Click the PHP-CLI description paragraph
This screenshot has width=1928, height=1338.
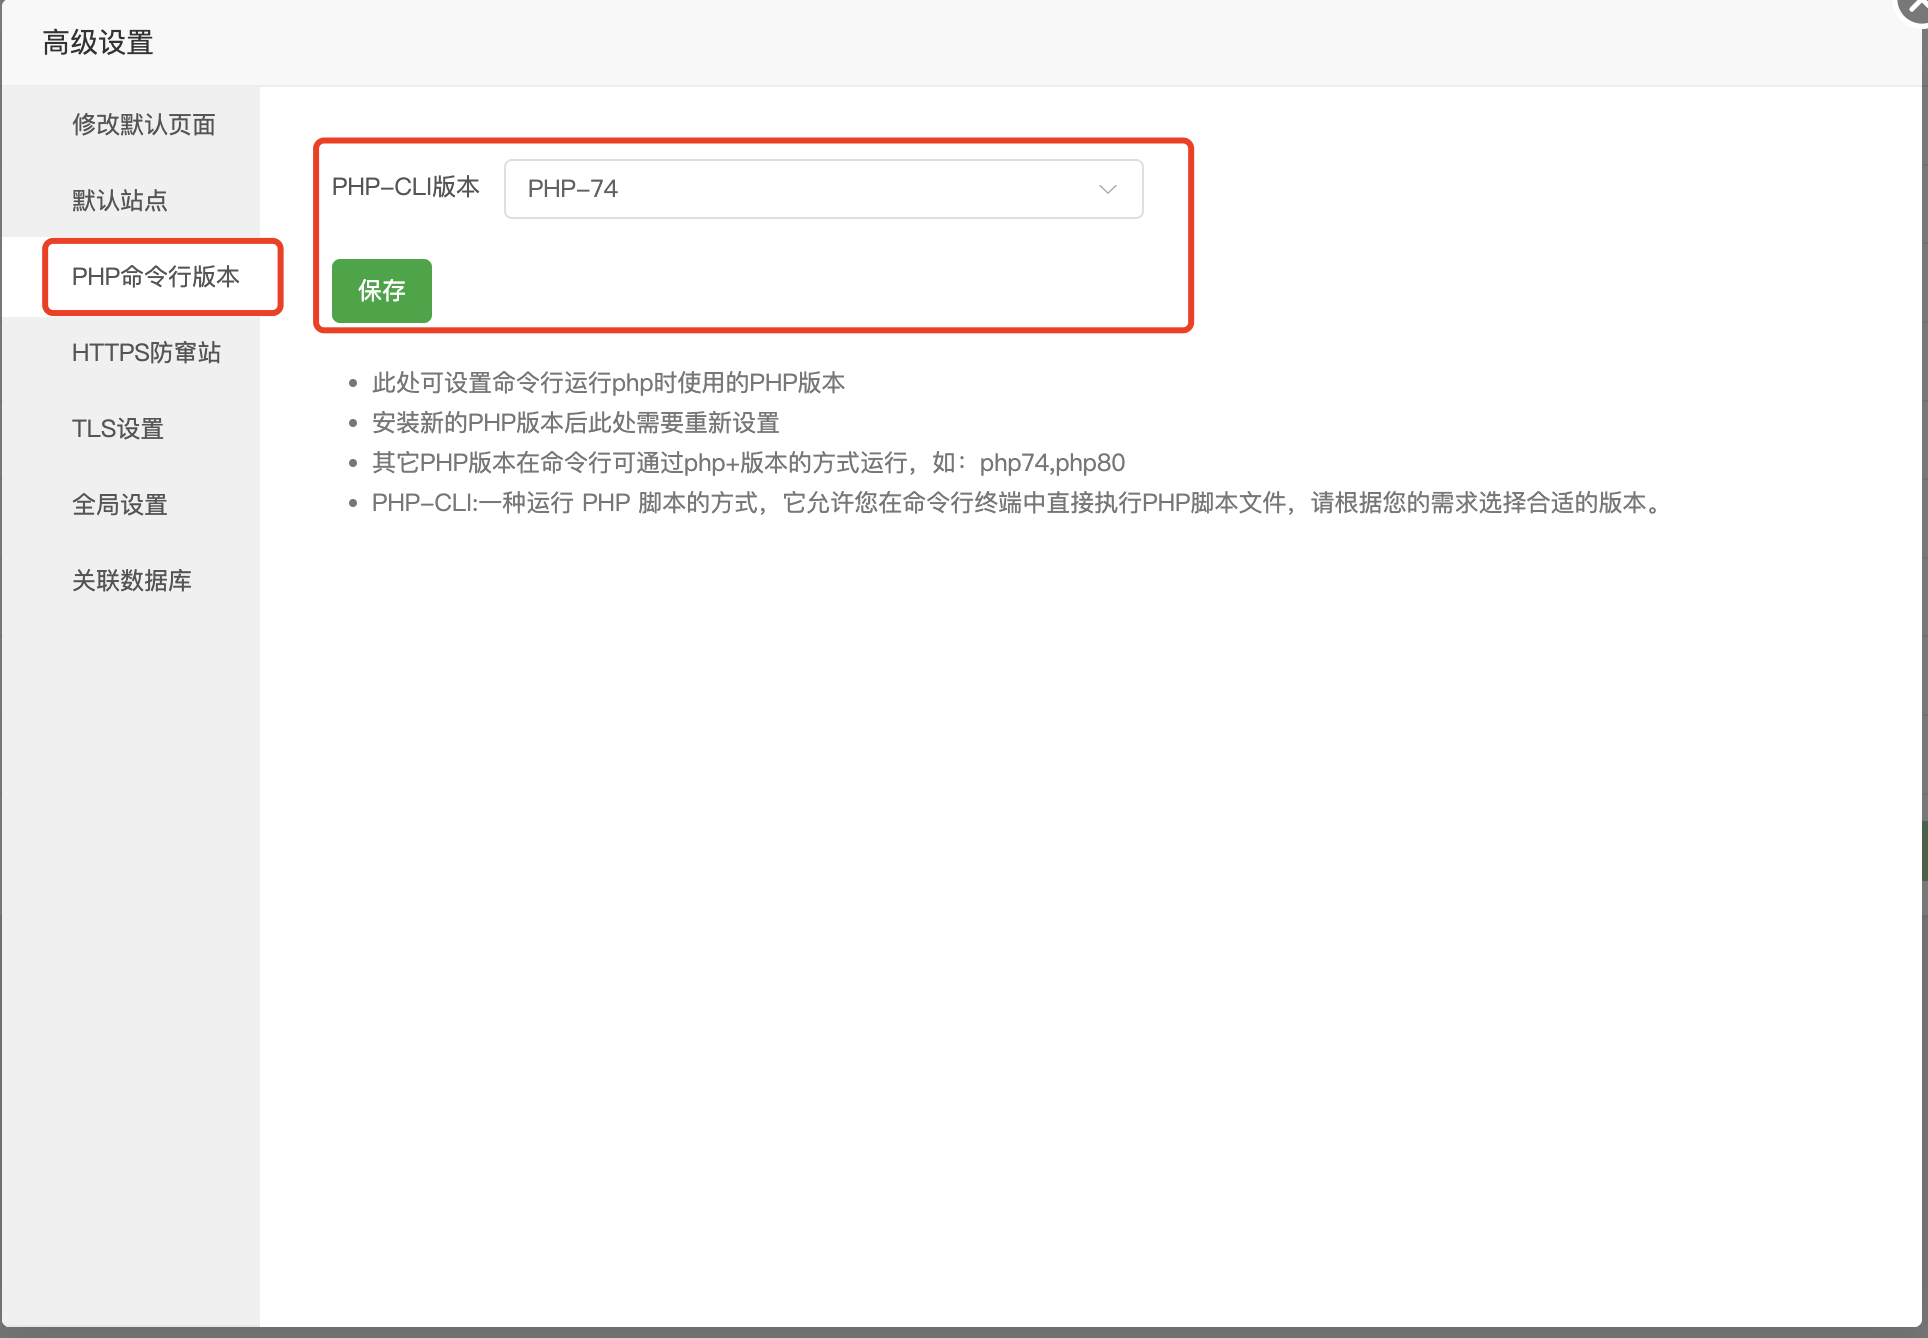[x=1015, y=503]
